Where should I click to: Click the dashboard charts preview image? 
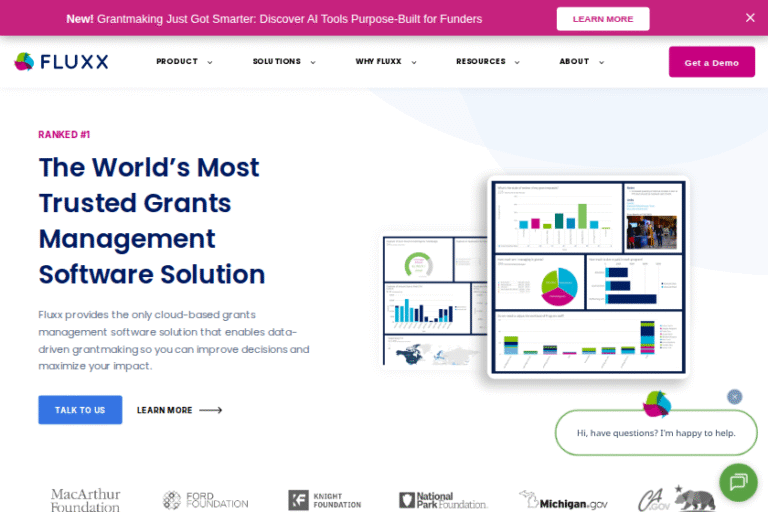click(x=536, y=277)
